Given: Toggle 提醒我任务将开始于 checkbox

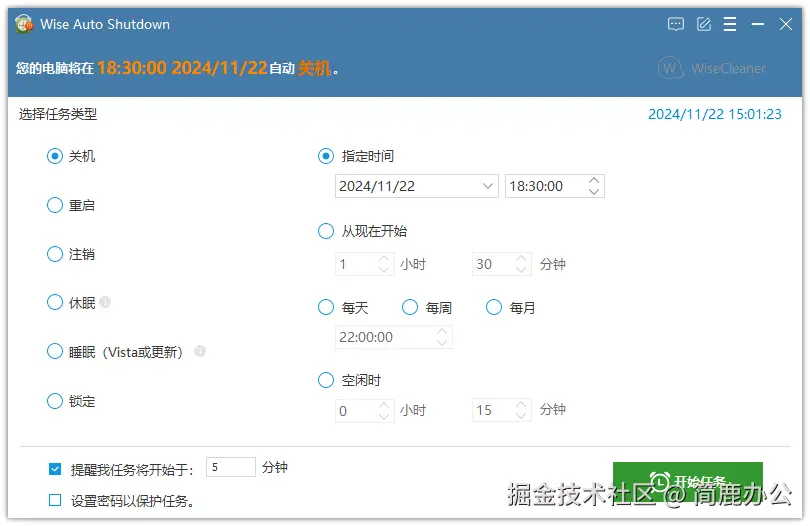Looking at the screenshot, I should pyautogui.click(x=55, y=469).
